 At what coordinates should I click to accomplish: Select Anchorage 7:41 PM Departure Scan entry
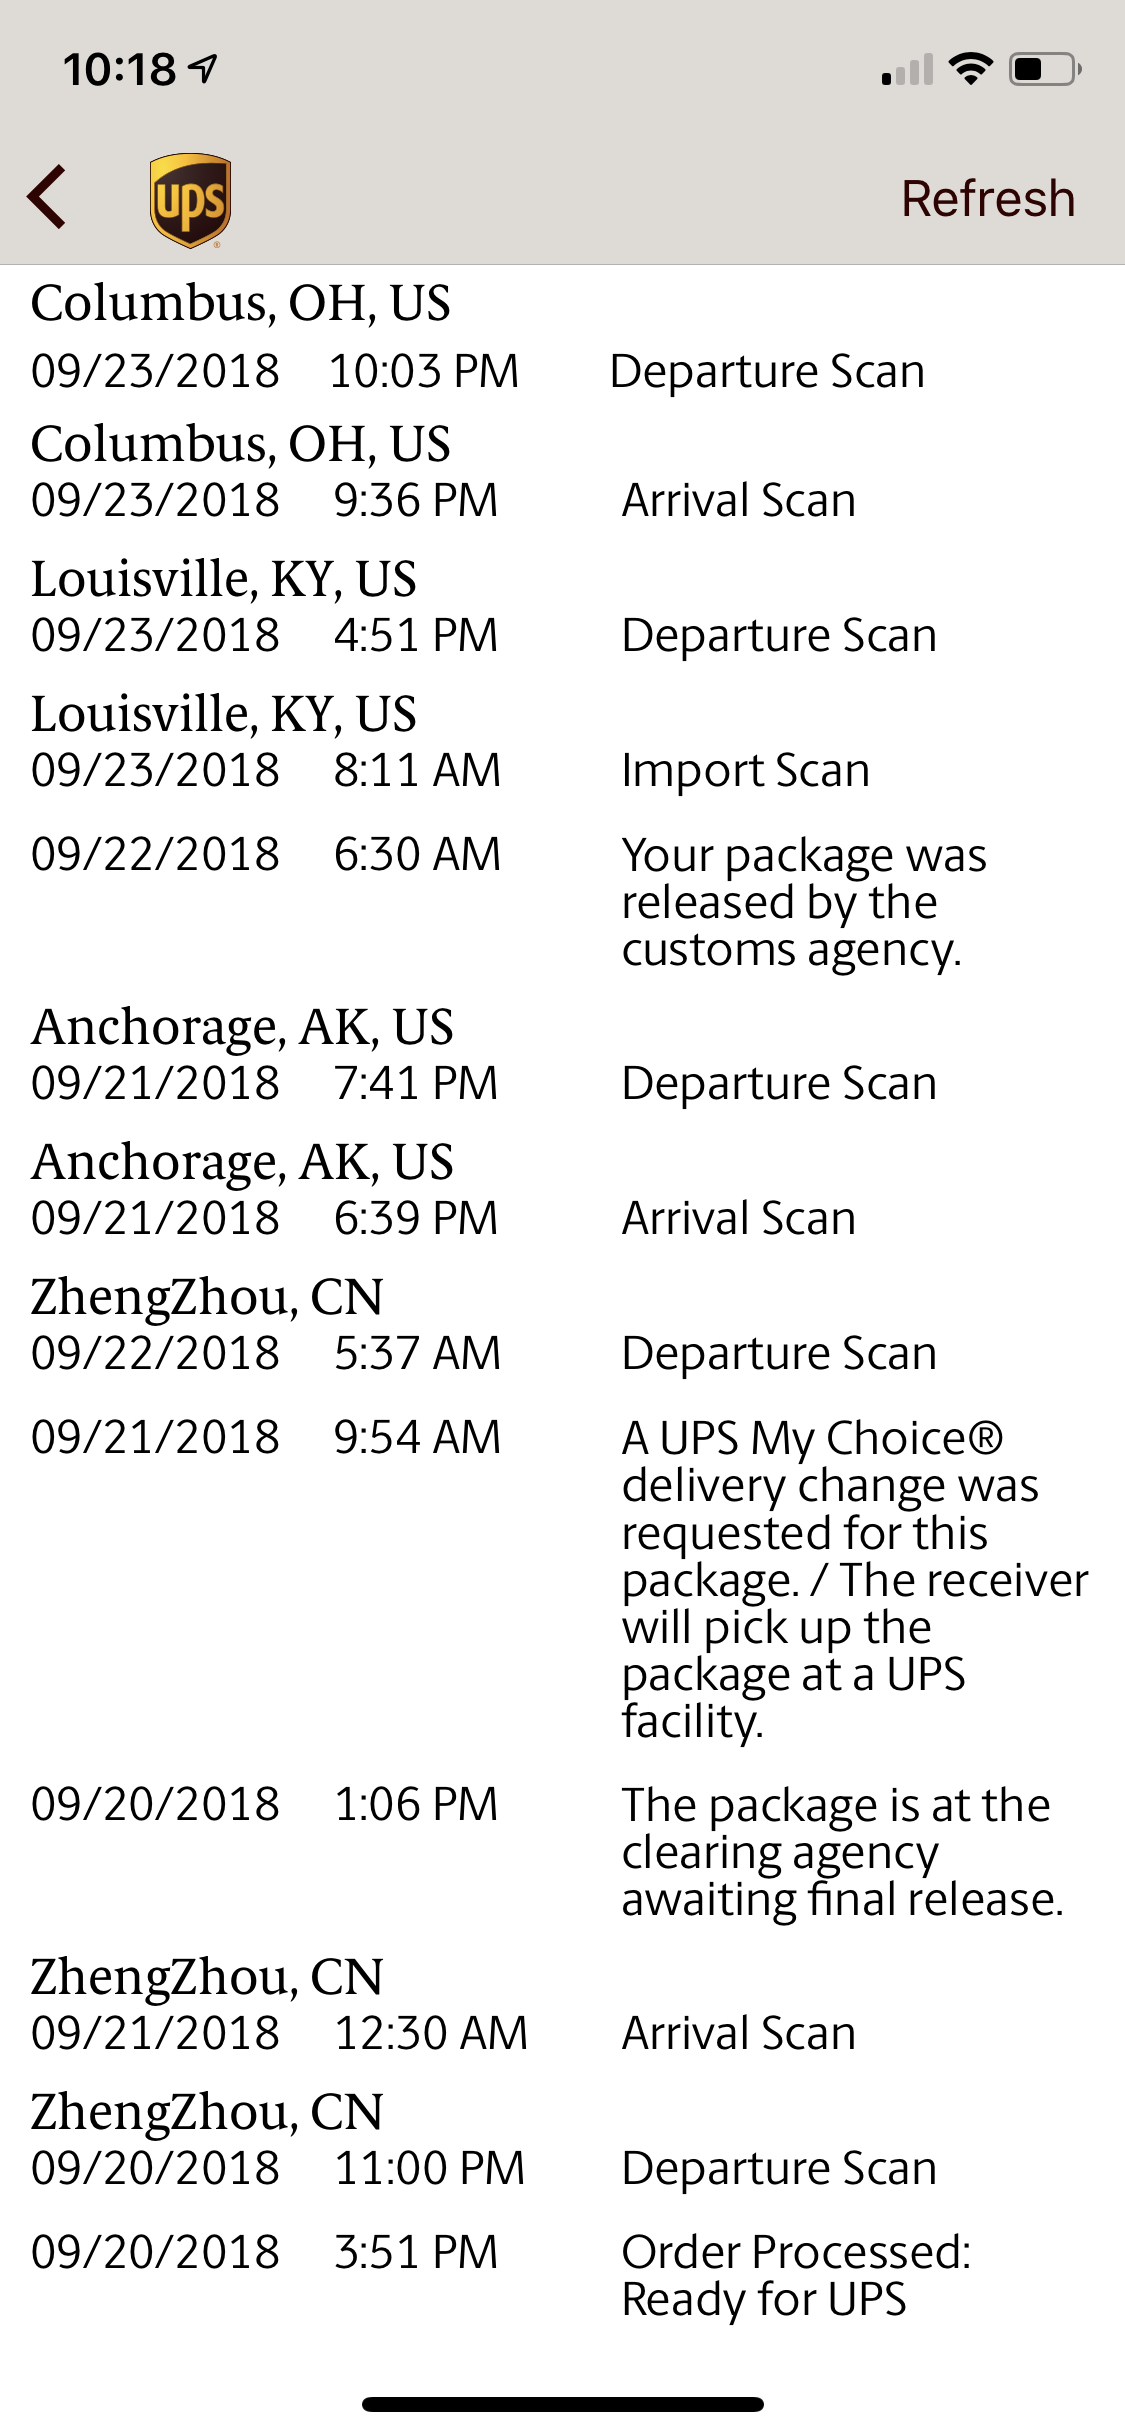click(x=562, y=1054)
